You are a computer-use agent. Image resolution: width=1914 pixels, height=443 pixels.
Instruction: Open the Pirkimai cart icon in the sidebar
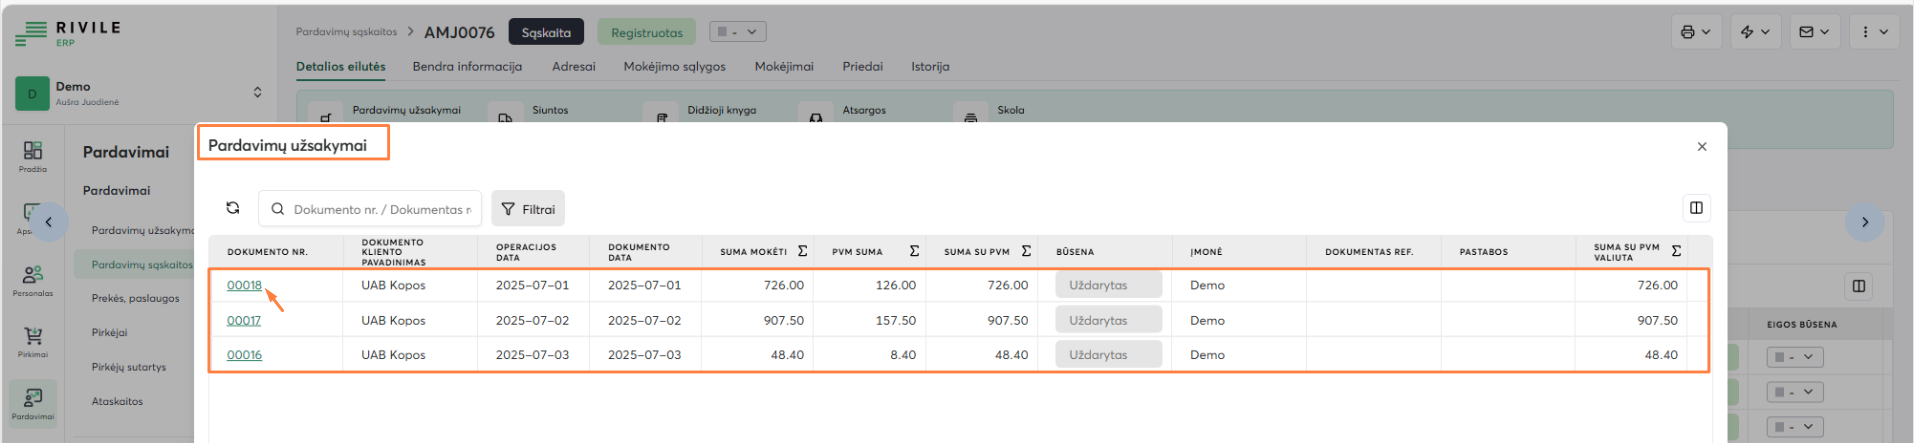click(x=33, y=341)
